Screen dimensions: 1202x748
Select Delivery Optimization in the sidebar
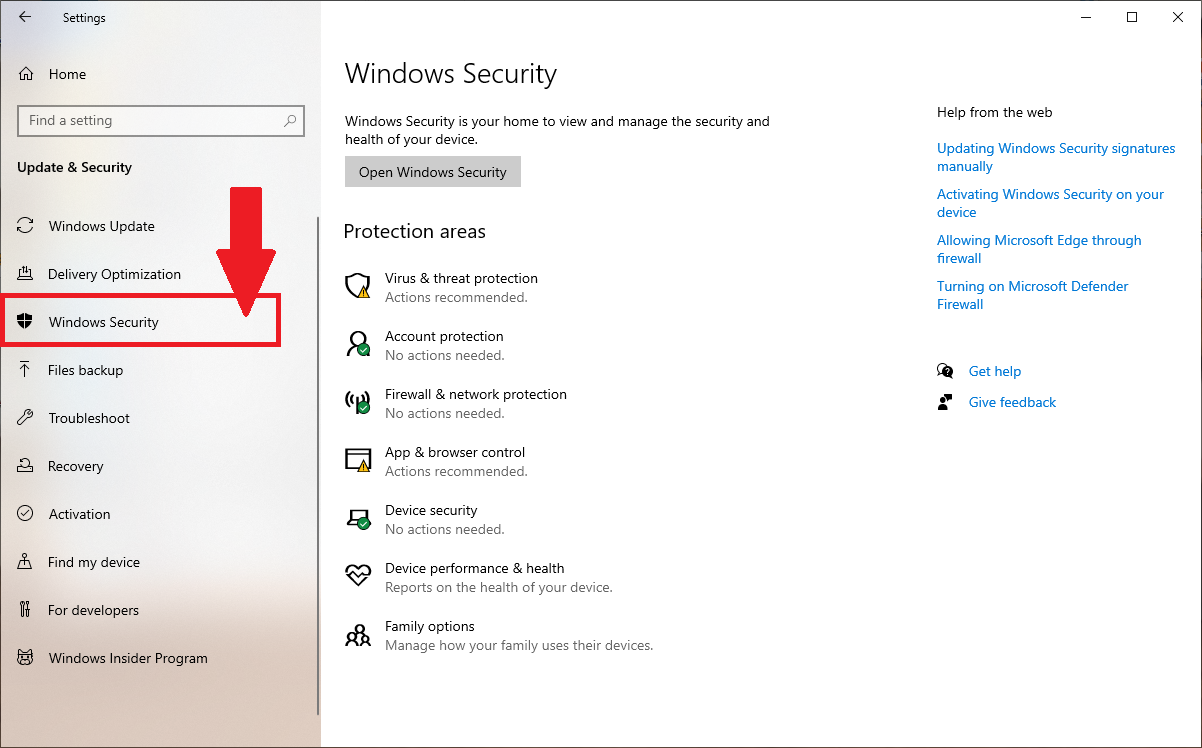point(114,274)
